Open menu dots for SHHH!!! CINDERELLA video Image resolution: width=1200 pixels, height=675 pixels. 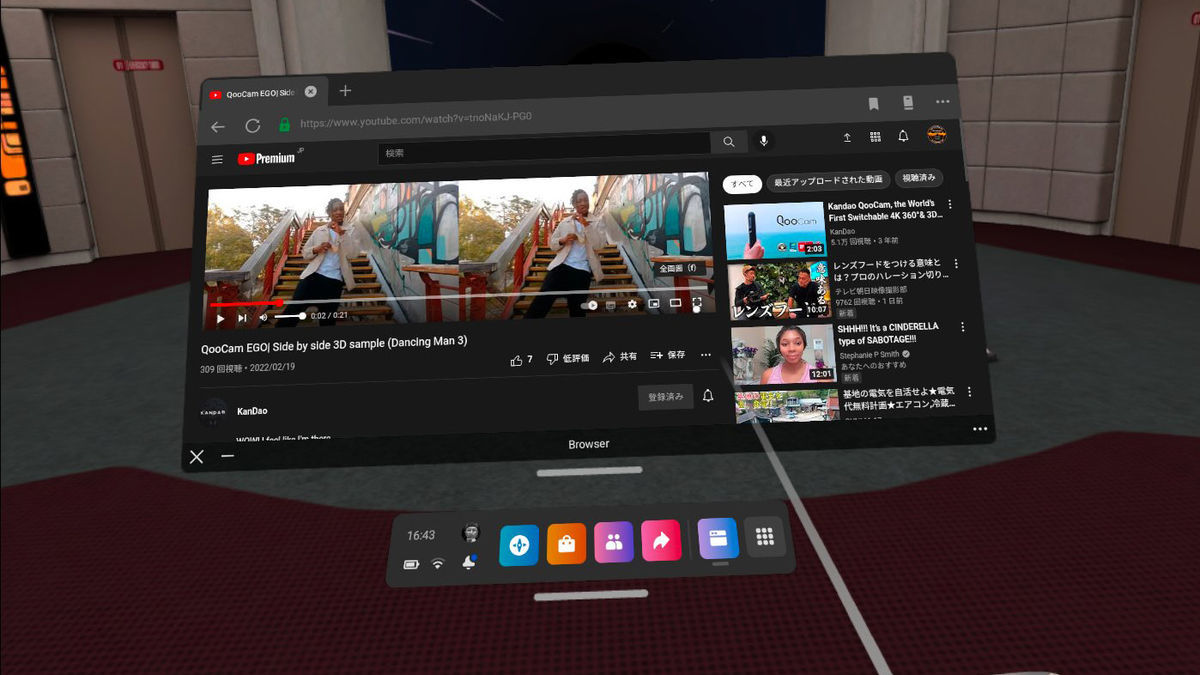click(x=962, y=328)
